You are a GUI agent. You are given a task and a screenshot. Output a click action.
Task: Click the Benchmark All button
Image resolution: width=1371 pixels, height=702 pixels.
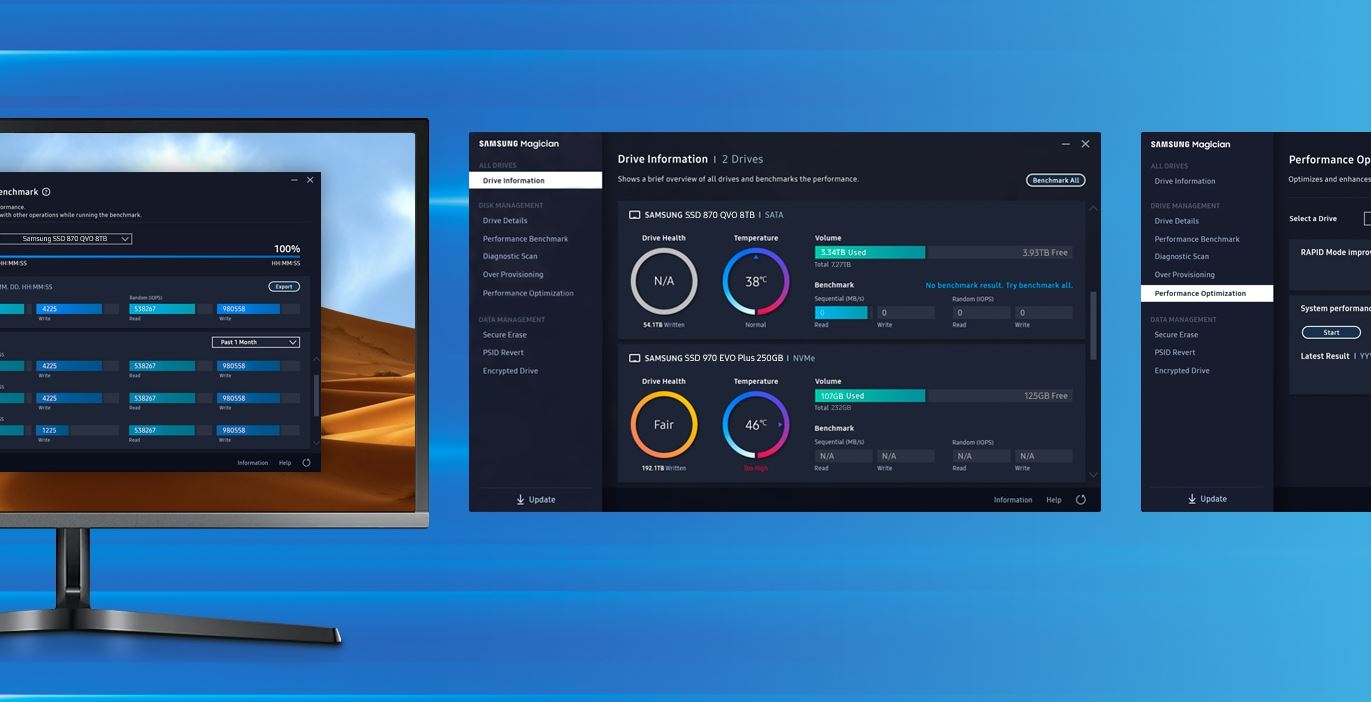[1056, 181]
